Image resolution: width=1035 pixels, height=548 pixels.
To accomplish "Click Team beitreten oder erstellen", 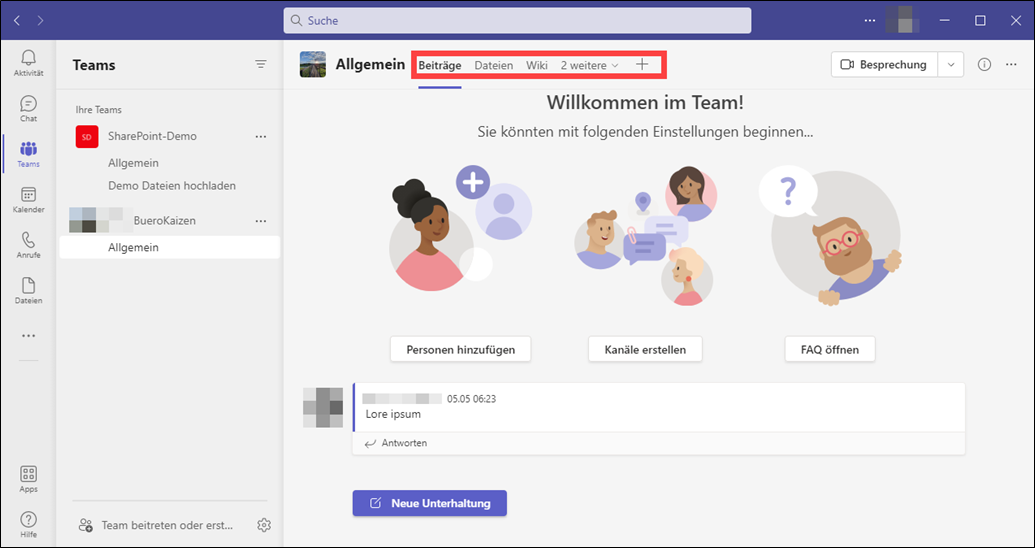I will point(156,526).
